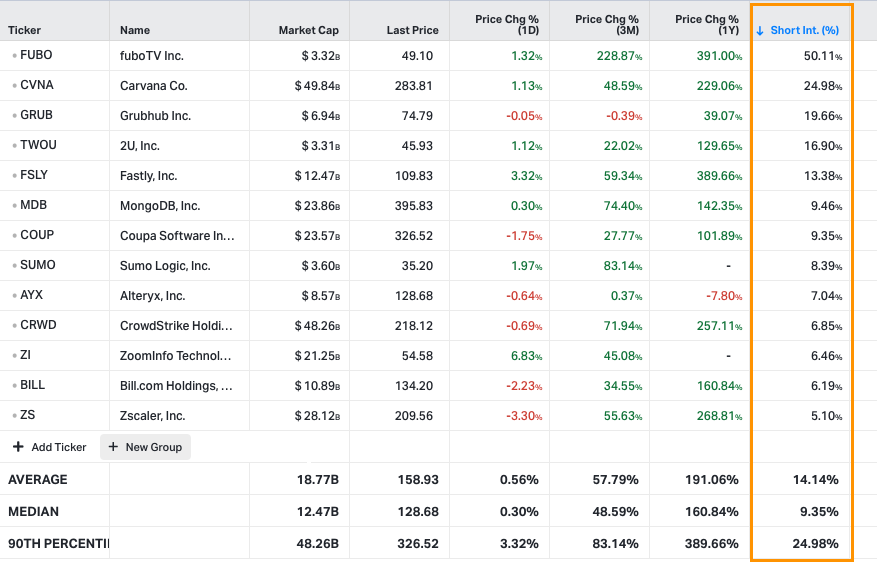Select the AYX ticker

31,295
